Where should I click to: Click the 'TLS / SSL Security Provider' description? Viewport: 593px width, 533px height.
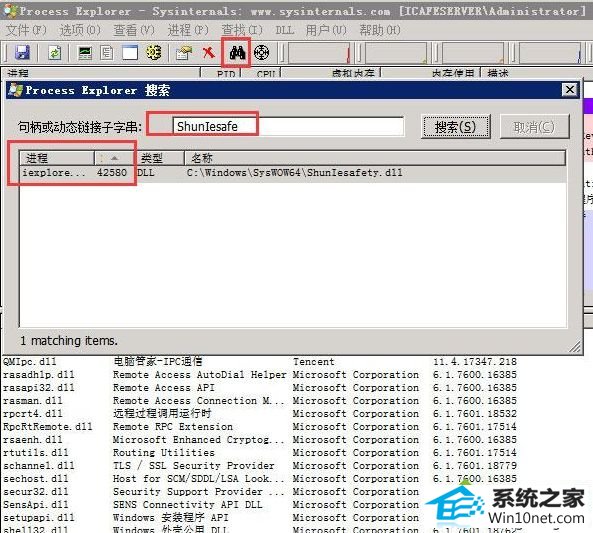pos(194,465)
